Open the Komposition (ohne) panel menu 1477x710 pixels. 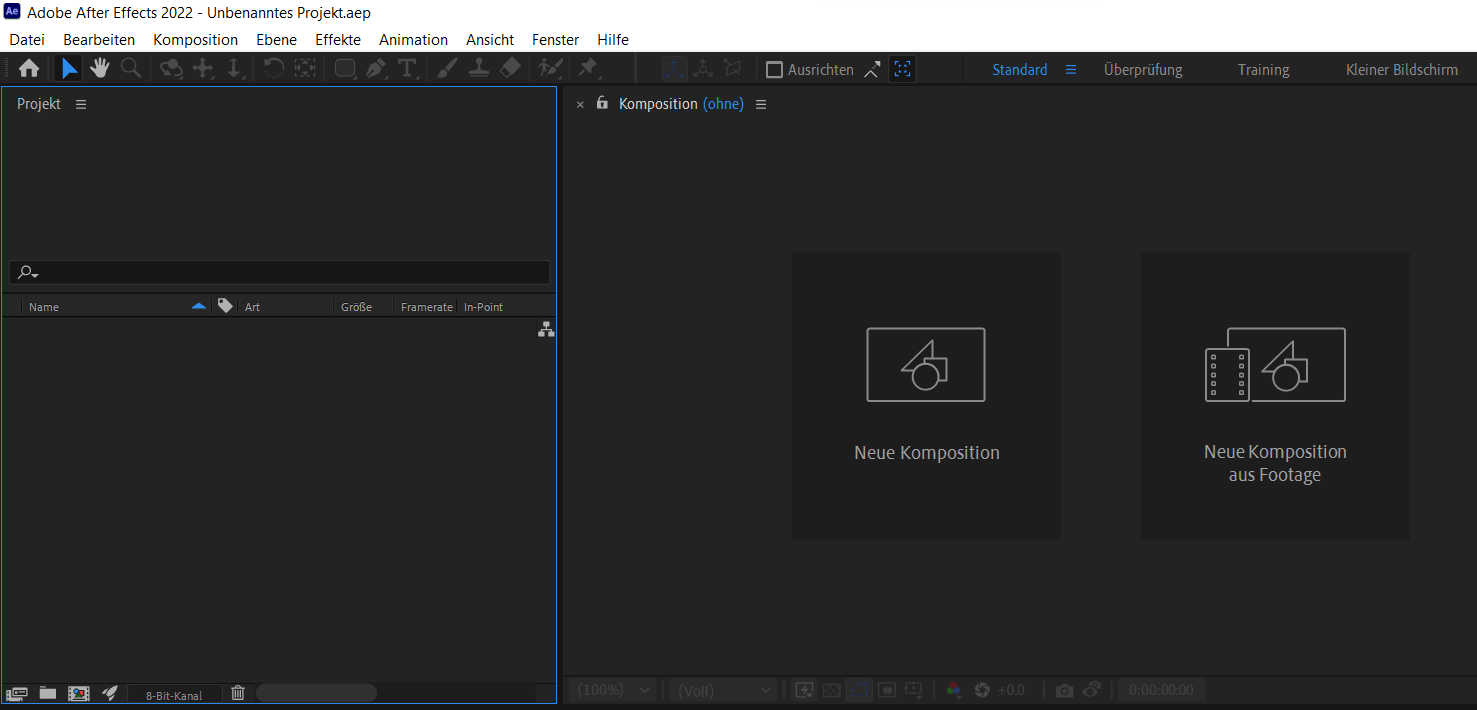[x=761, y=104]
